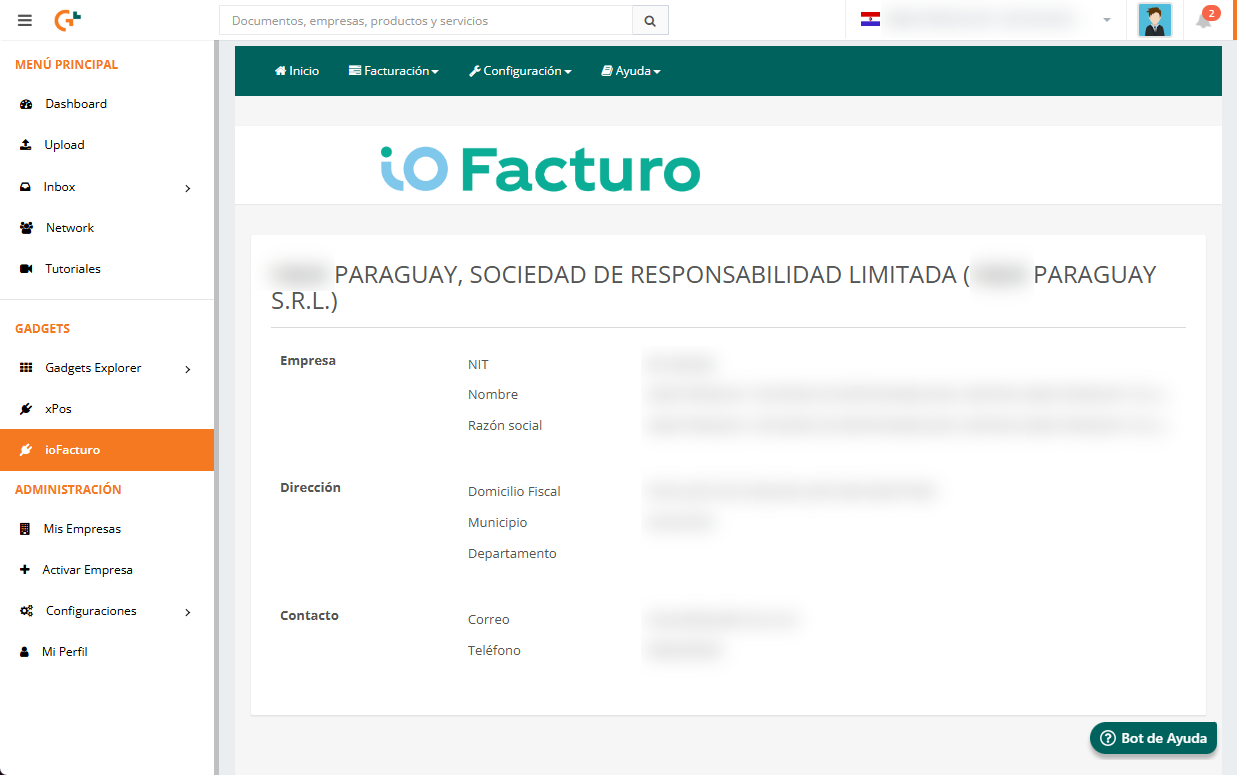The image size is (1237, 775).
Task: Click the xPos plug icon
Action: coord(26,409)
